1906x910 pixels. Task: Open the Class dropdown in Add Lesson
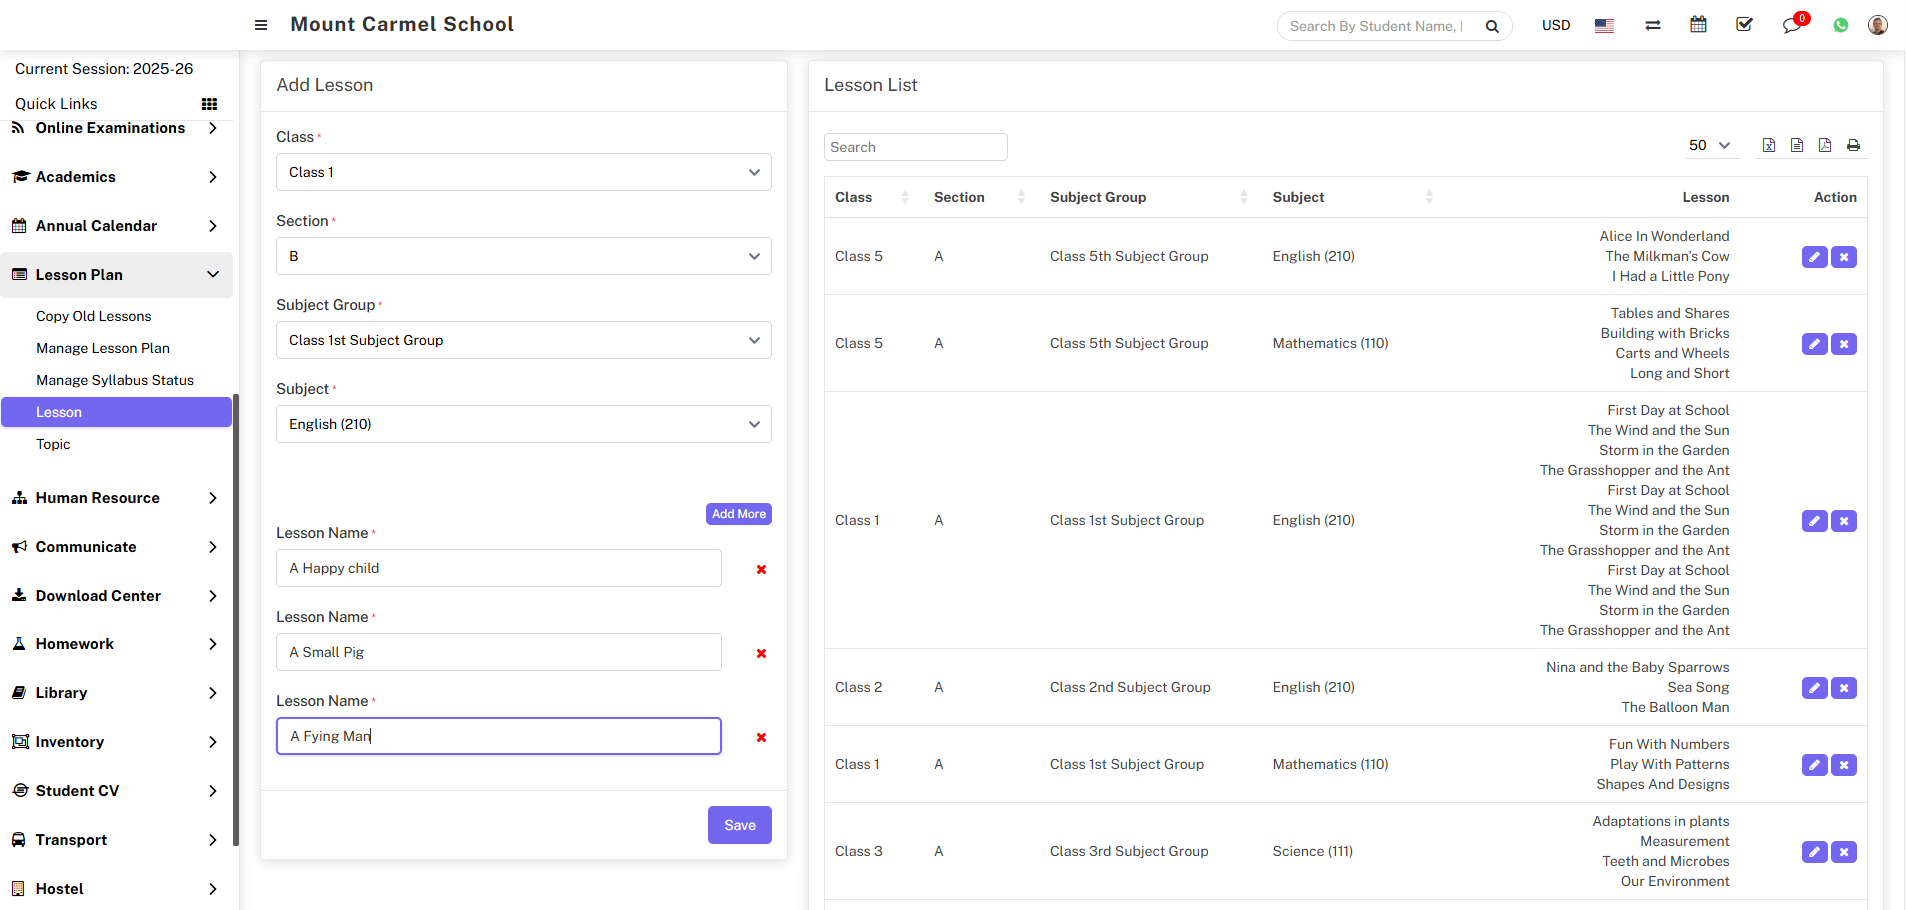point(523,172)
